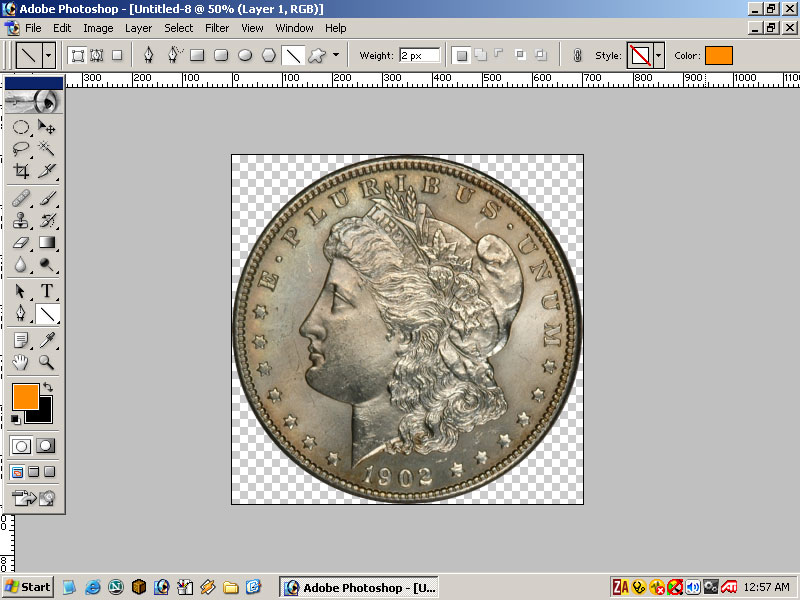Screen dimensions: 800x600
Task: Click the Windows Start button
Action: (x=28, y=587)
